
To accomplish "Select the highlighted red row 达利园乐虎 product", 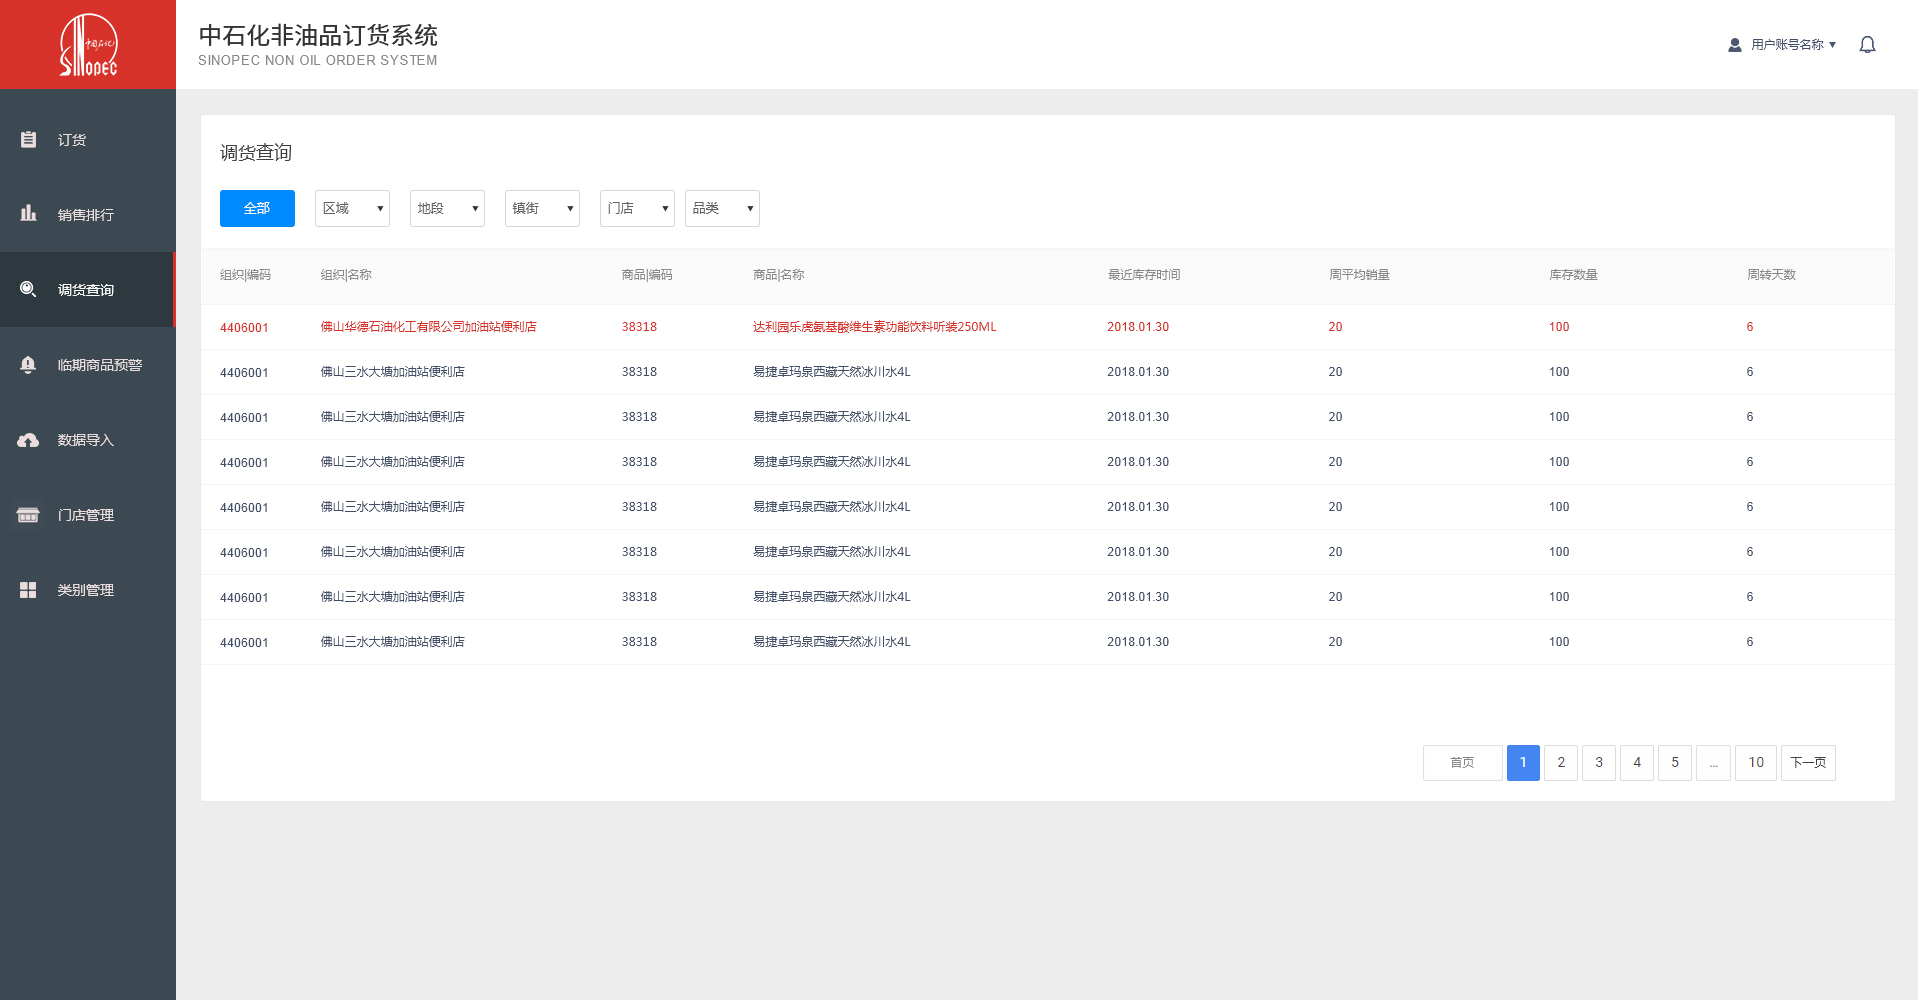I will click(874, 327).
